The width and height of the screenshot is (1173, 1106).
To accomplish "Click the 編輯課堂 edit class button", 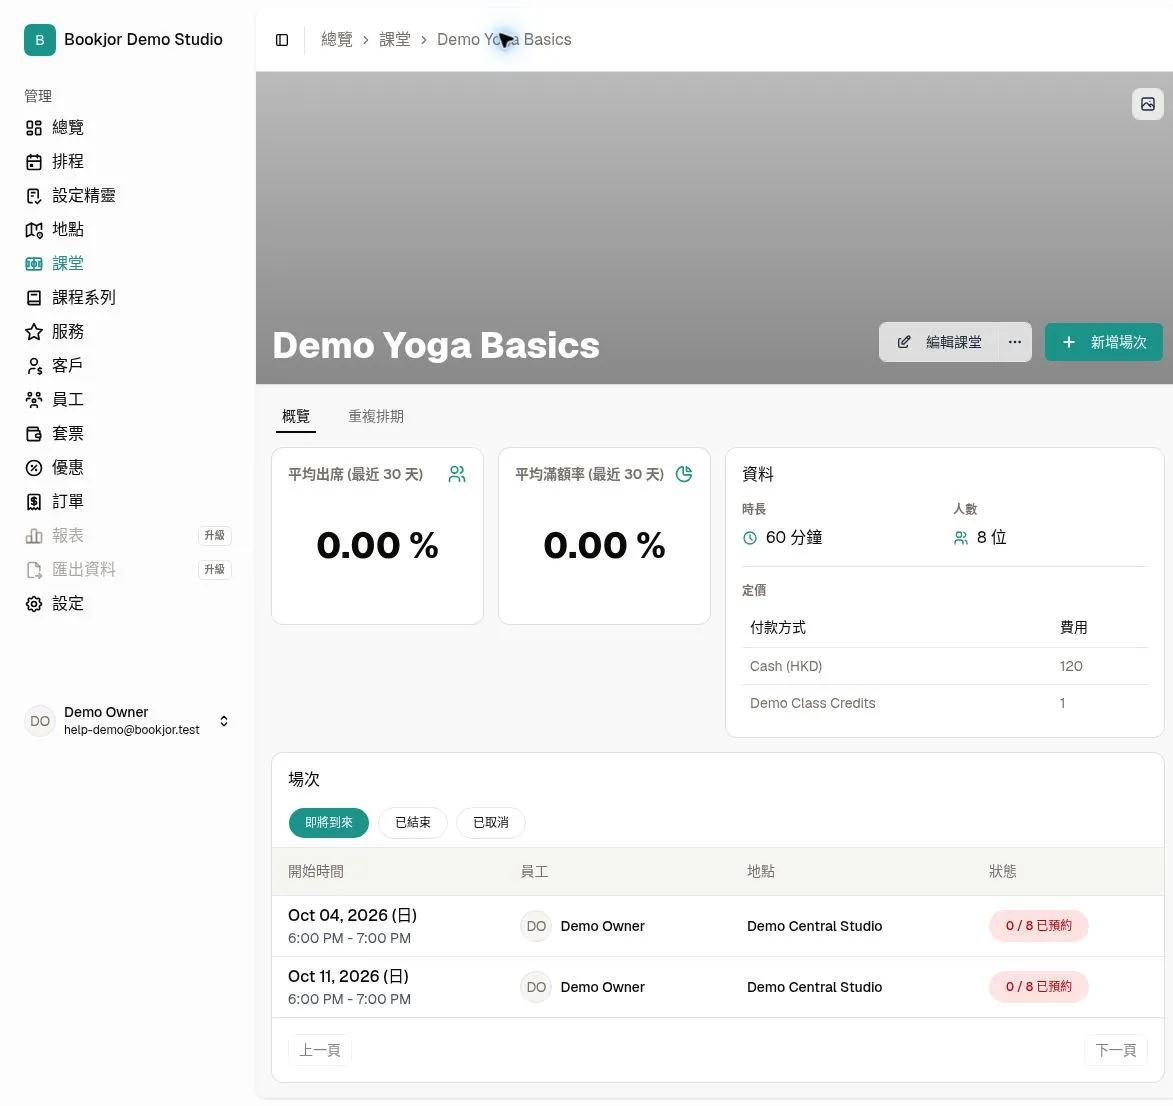I will [939, 343].
